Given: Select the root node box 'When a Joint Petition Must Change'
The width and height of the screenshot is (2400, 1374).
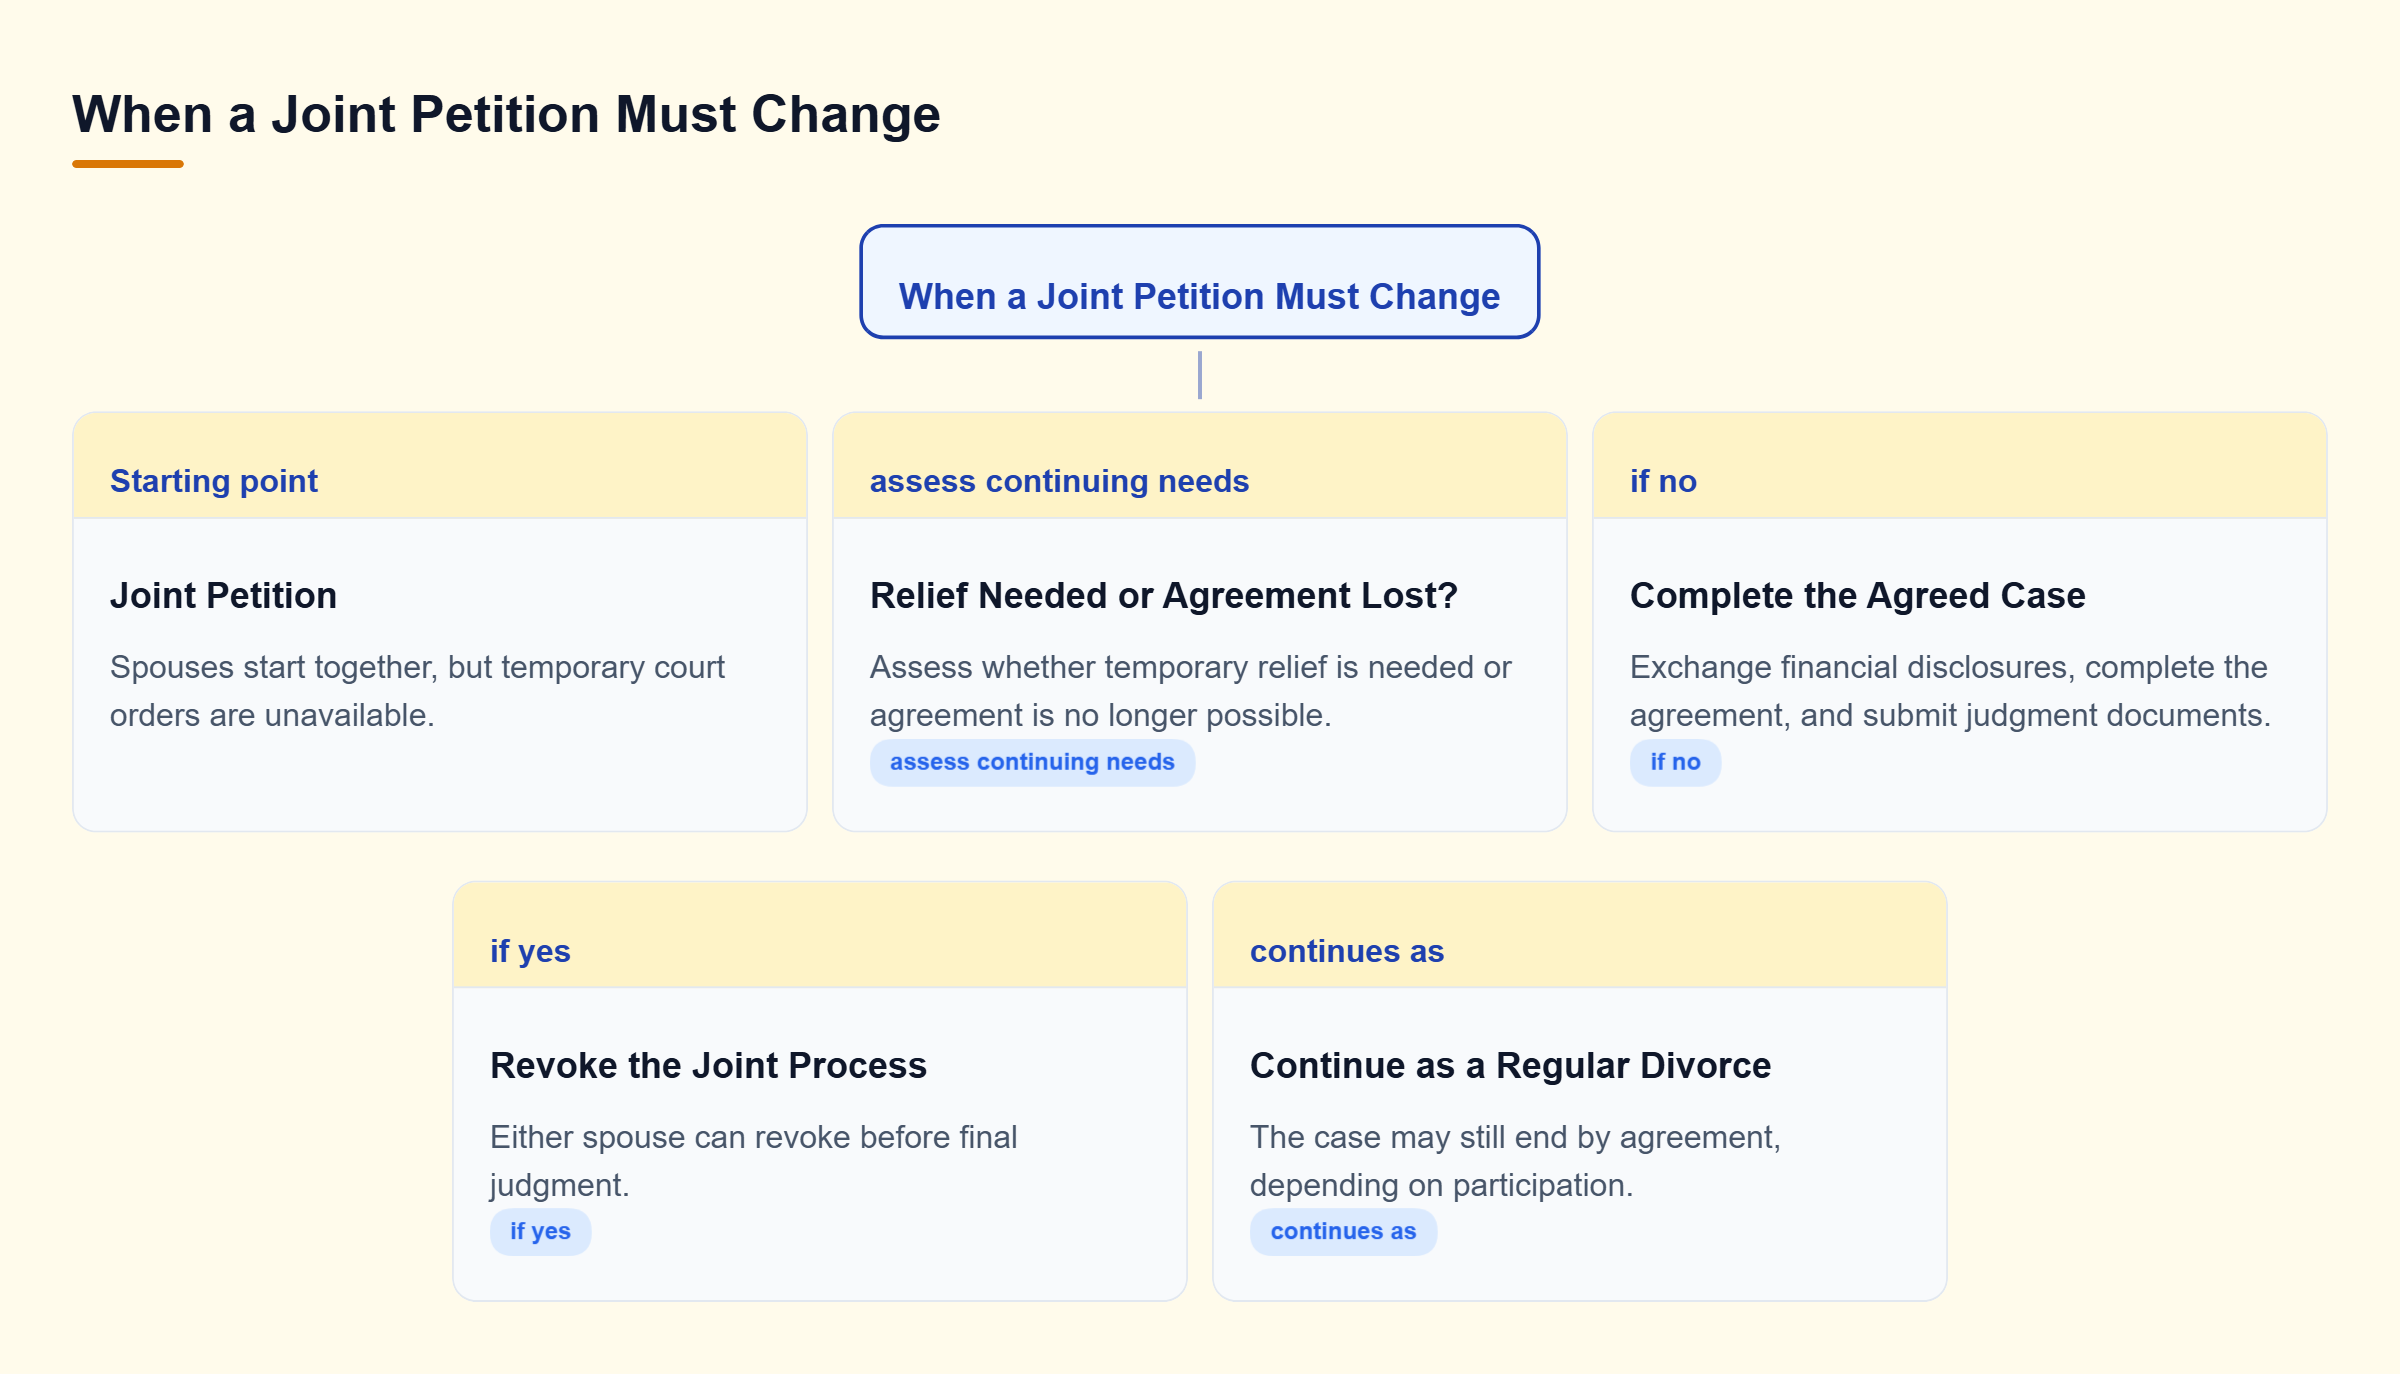Looking at the screenshot, I should [1199, 282].
